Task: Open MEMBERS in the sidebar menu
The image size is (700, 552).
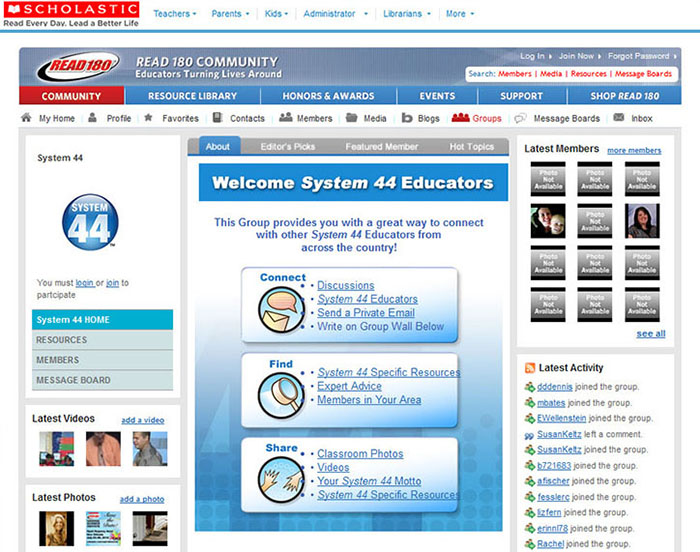Action: [102, 360]
